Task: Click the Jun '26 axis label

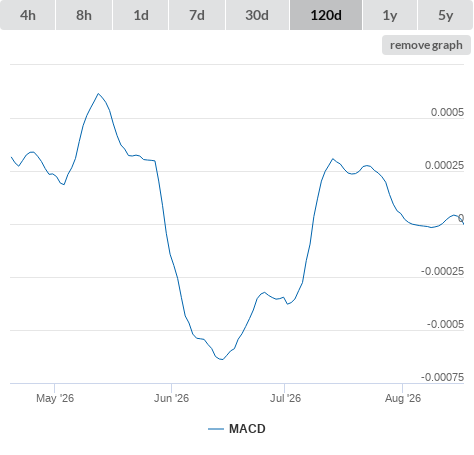Action: (171, 398)
